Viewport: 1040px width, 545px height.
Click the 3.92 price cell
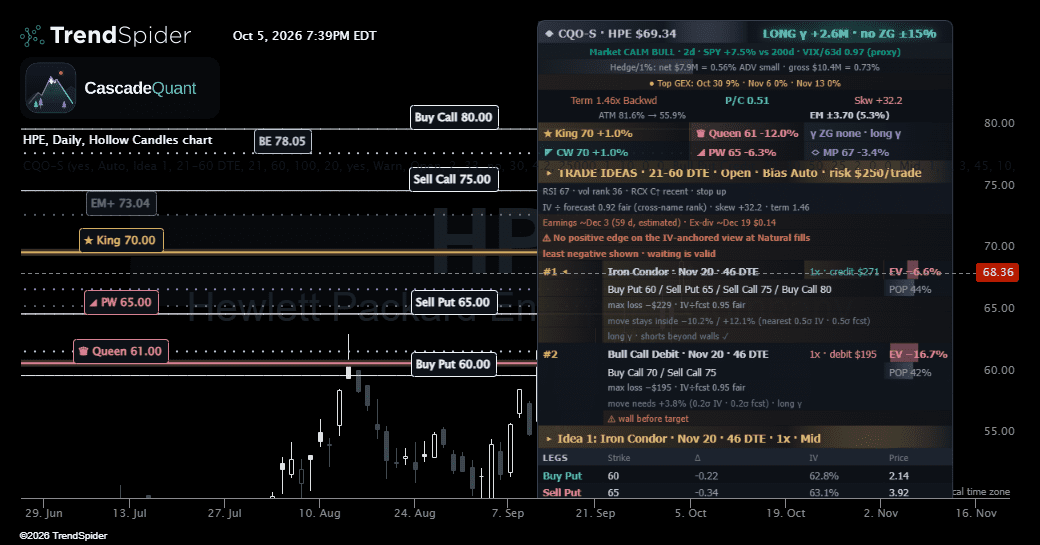[x=899, y=493]
